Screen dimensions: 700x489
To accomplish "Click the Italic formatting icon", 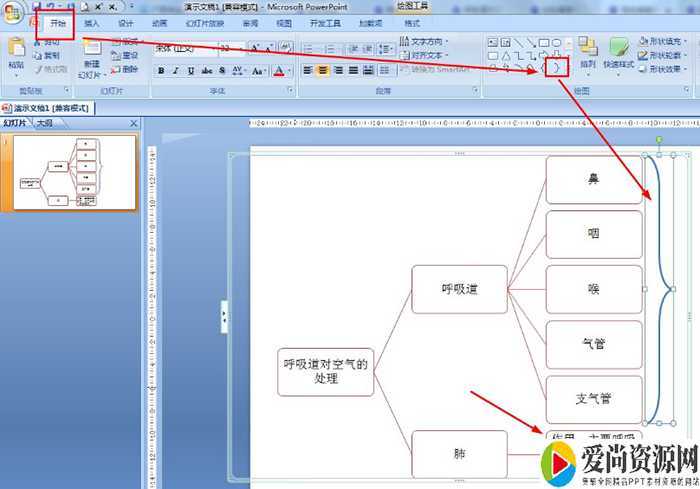I will pos(176,71).
